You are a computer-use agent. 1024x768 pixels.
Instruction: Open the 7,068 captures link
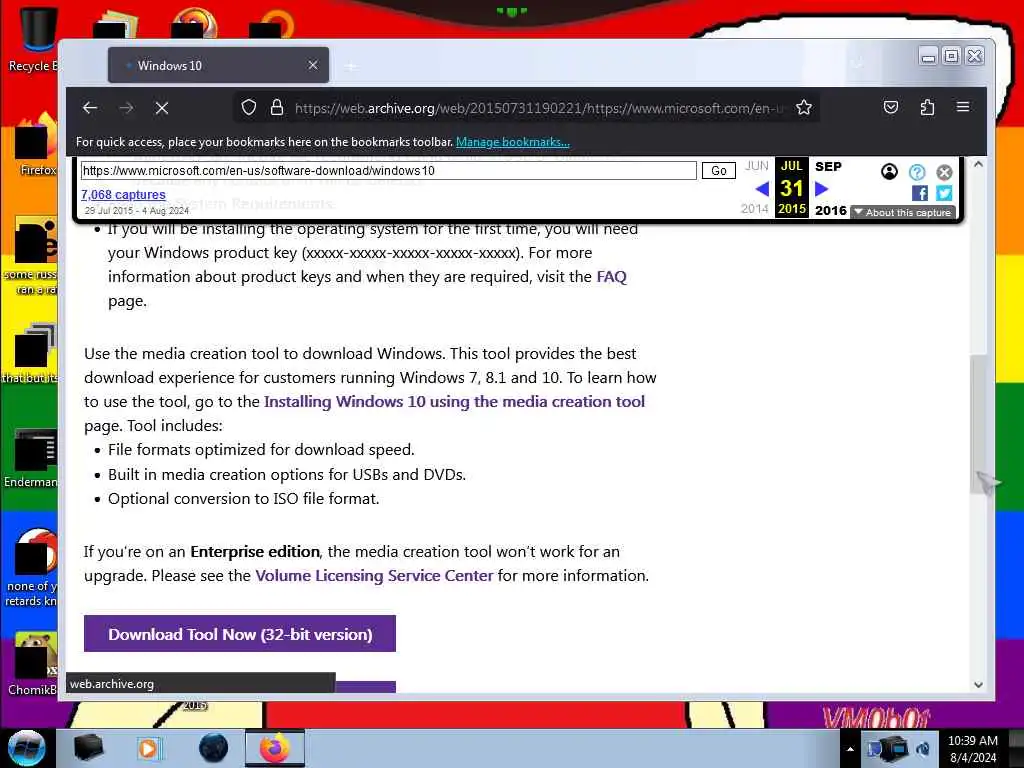[x=123, y=195]
